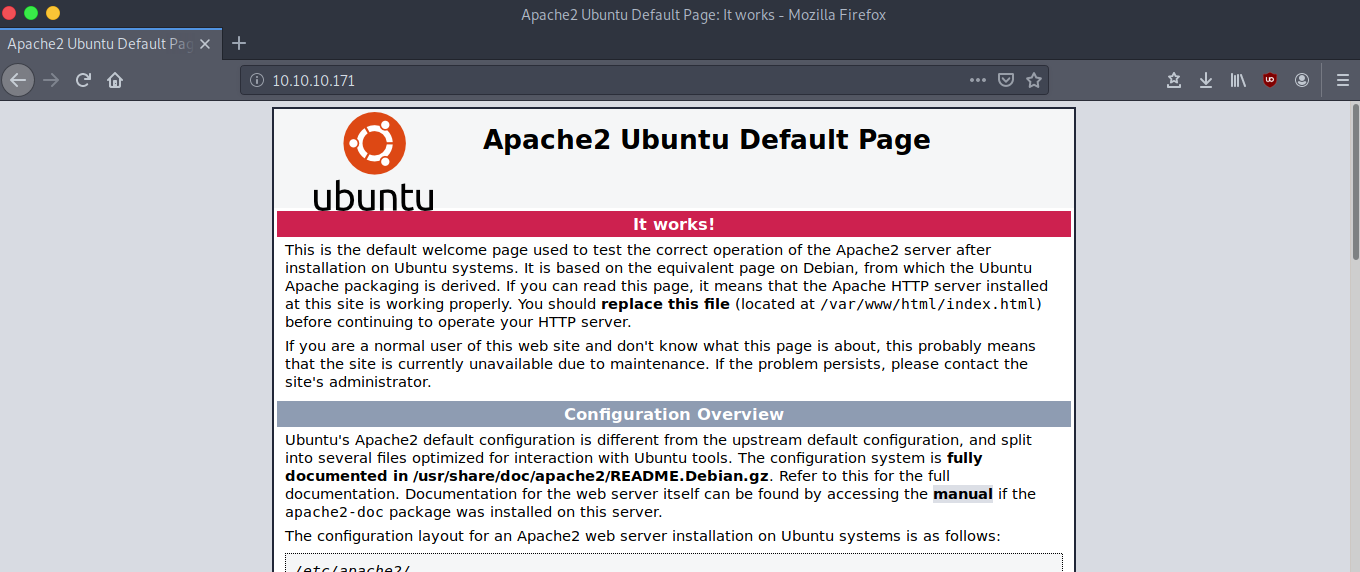Viewport: 1360px width, 572px height.
Task: Go back using the Back arrow button
Action: [x=18, y=80]
